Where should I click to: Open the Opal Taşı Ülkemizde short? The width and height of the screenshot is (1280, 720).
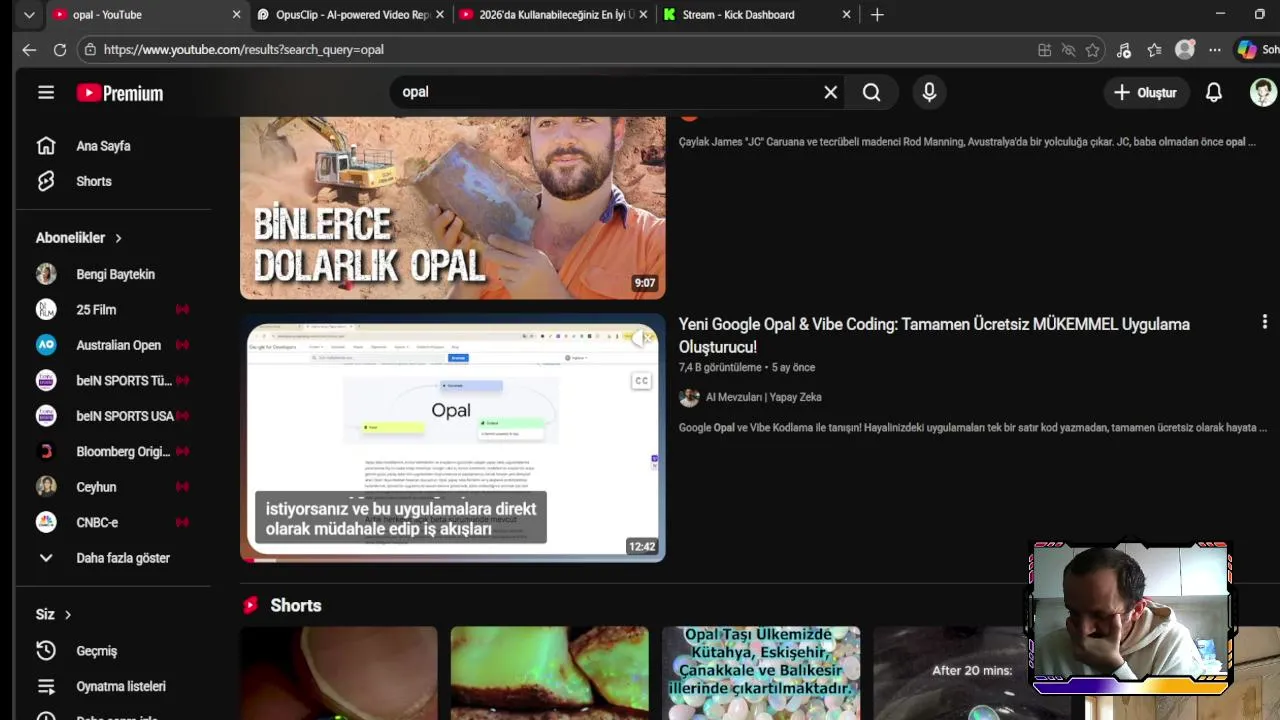pos(761,673)
